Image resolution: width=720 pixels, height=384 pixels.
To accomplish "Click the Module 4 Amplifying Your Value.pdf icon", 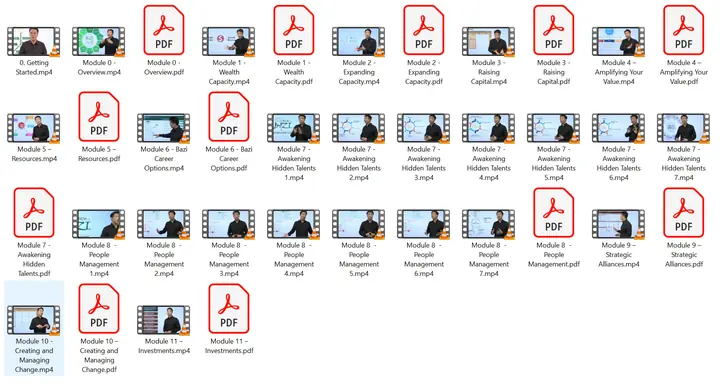I will click(x=684, y=30).
